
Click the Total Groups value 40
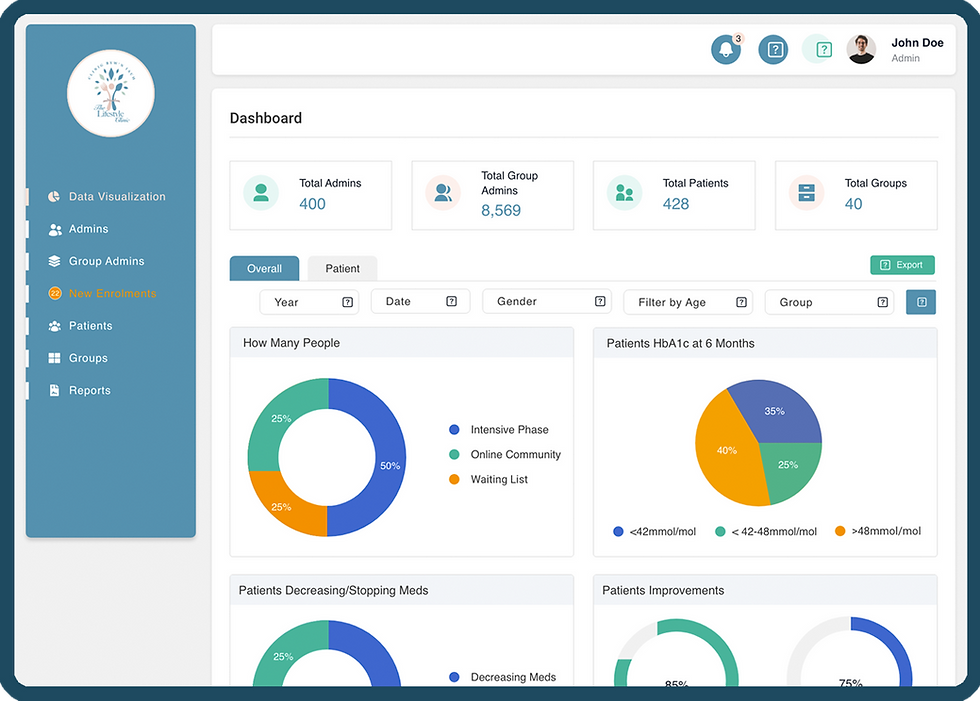tap(853, 204)
